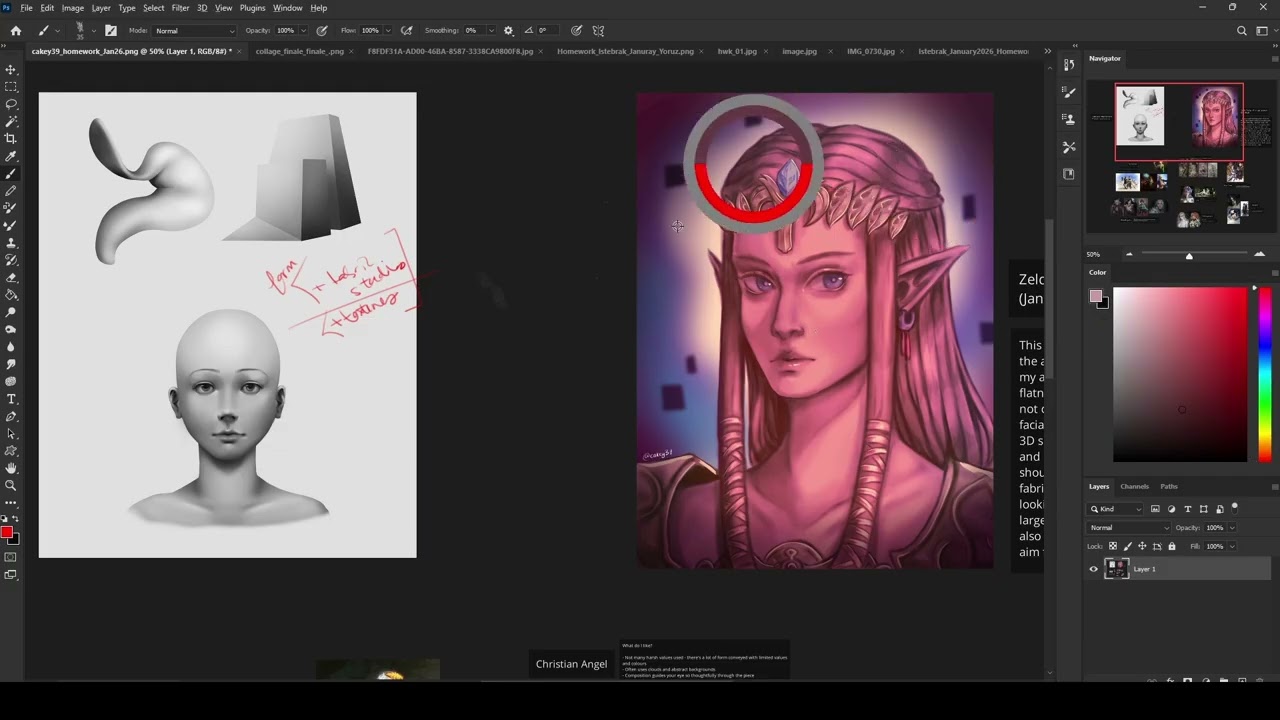Open the Window menu
Screen dimensions: 1280x720
click(287, 8)
